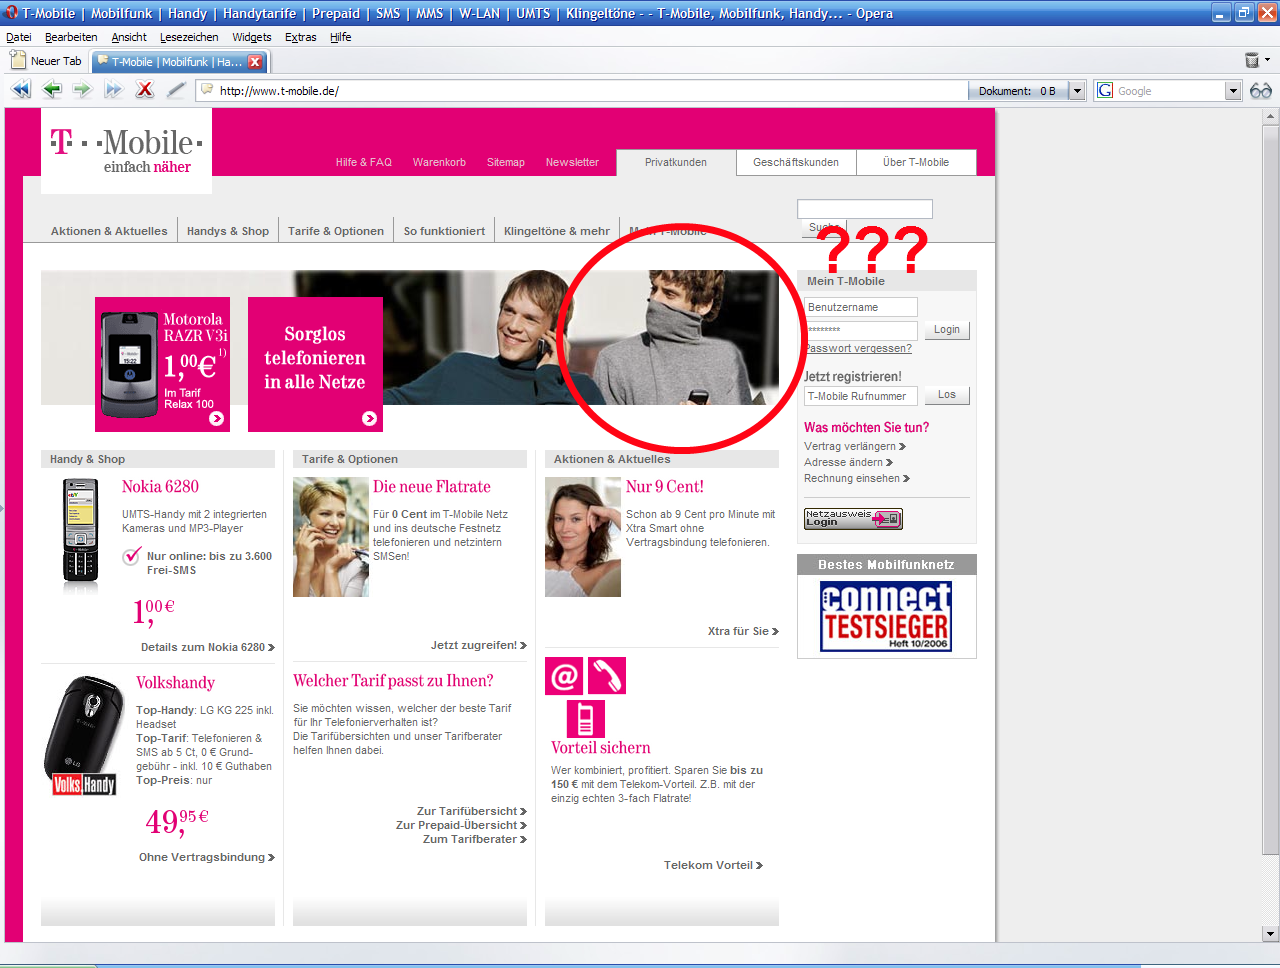This screenshot has height=968, width=1280.
Task: Click the Newsletter link
Action: (x=572, y=162)
